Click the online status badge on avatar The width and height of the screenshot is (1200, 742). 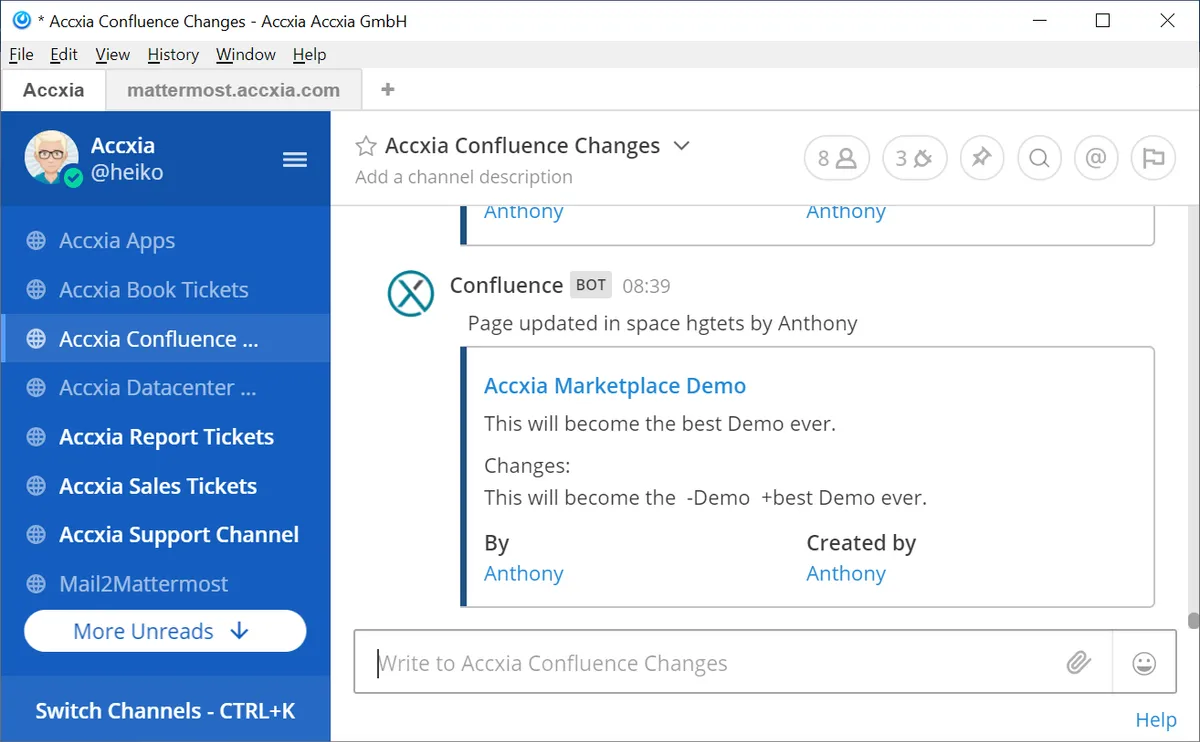(73, 178)
